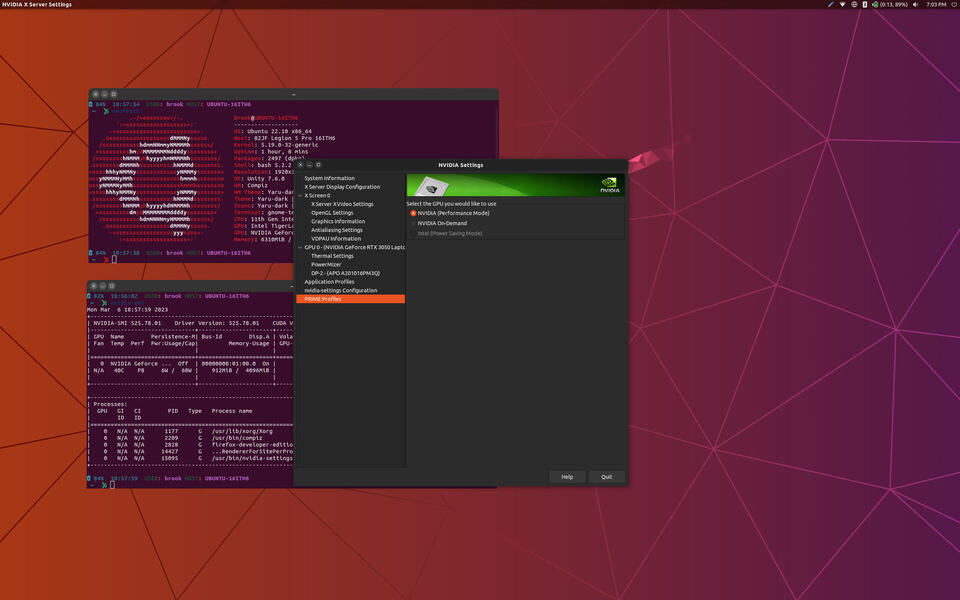The width and height of the screenshot is (960, 600).
Task: Select NVIDIA On-Demand radio button
Action: (x=413, y=223)
